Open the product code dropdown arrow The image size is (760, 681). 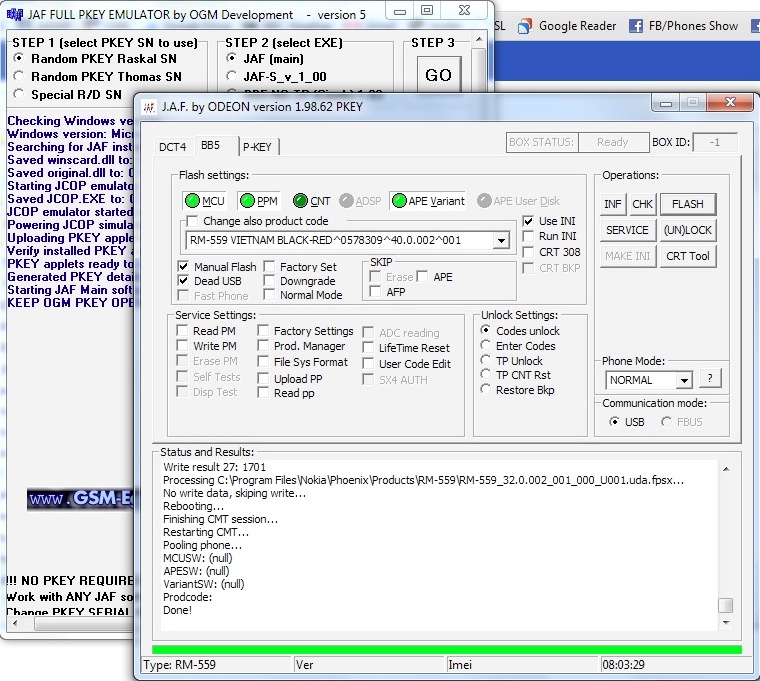point(501,240)
